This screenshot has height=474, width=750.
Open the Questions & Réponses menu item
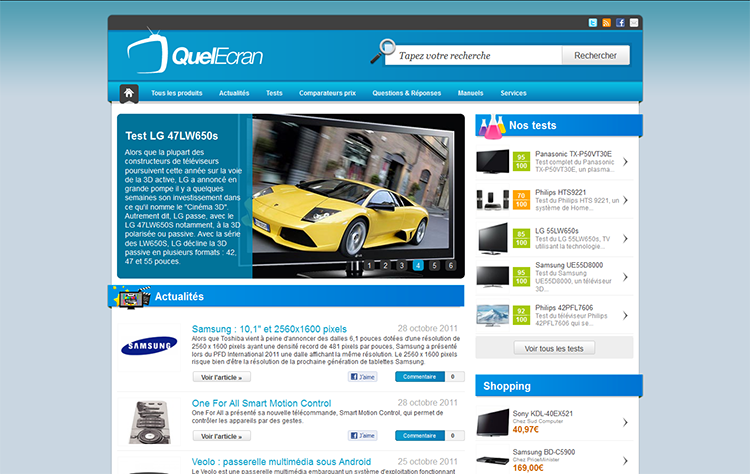coord(407,93)
